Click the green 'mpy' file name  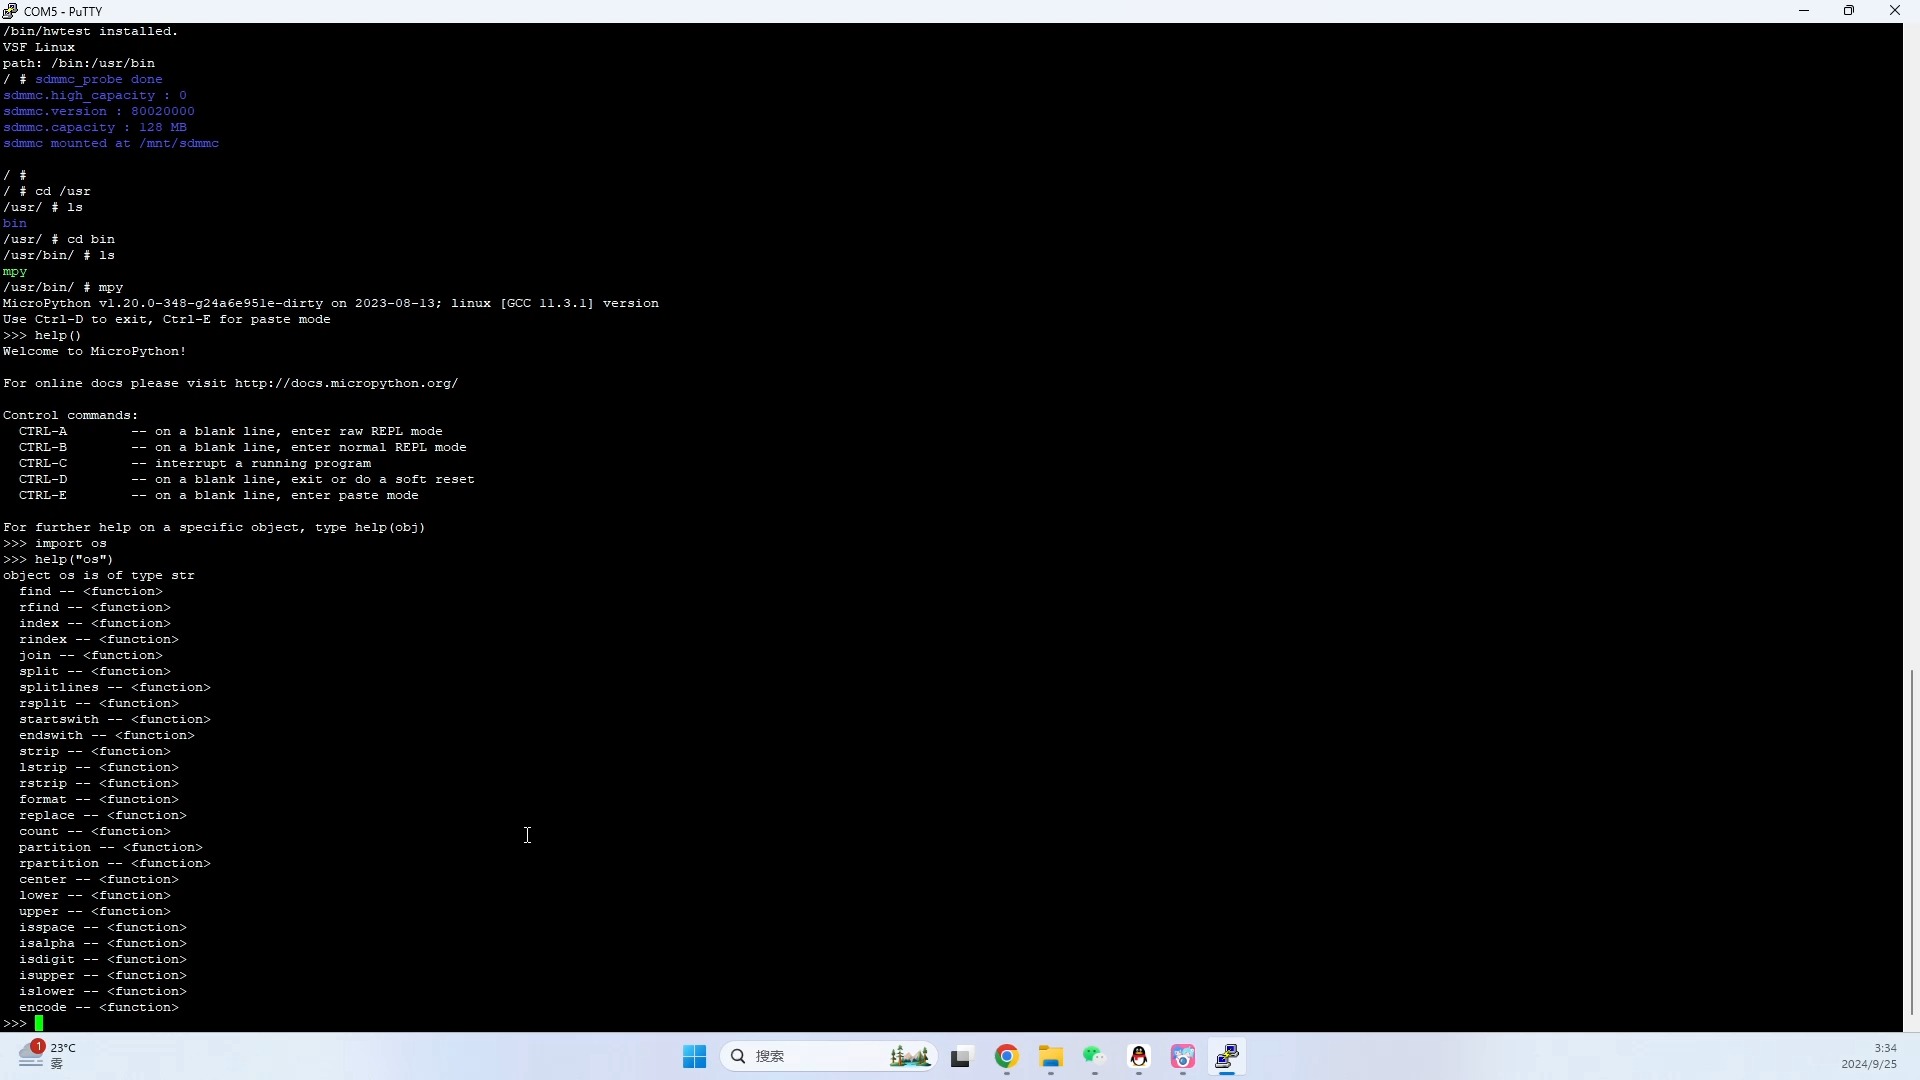tap(15, 272)
